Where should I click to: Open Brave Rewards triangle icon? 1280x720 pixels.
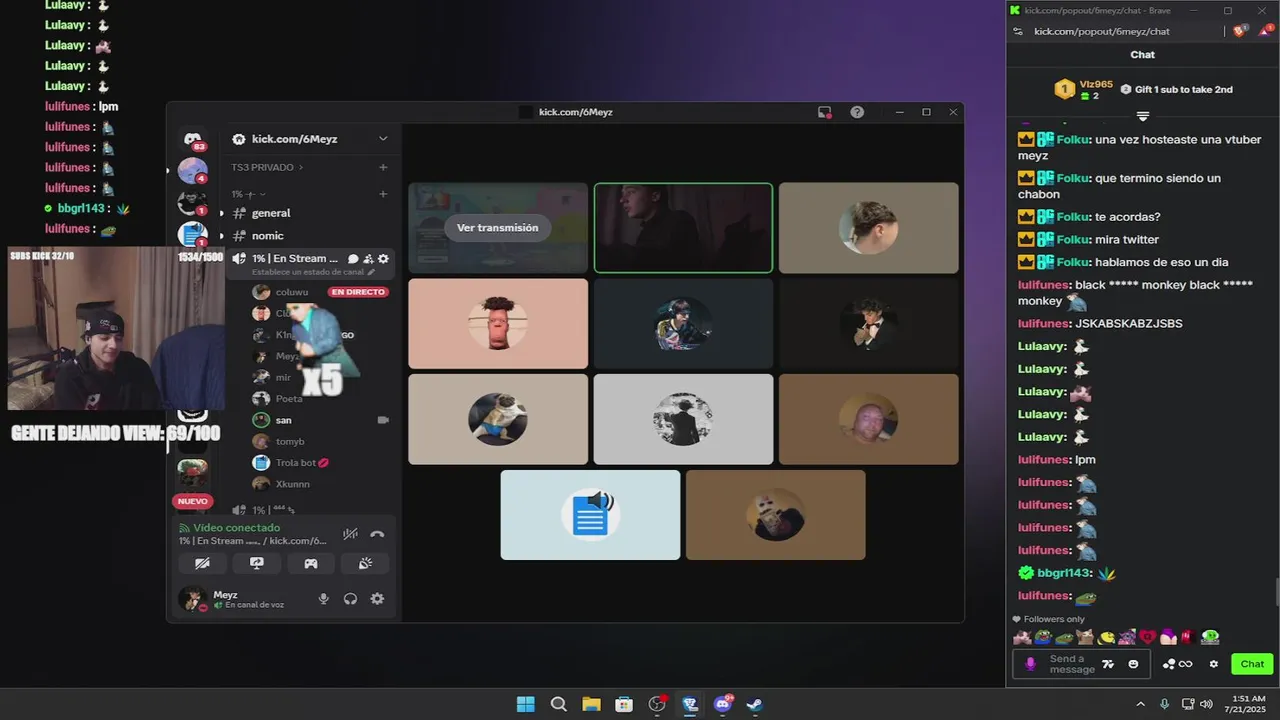[1265, 31]
